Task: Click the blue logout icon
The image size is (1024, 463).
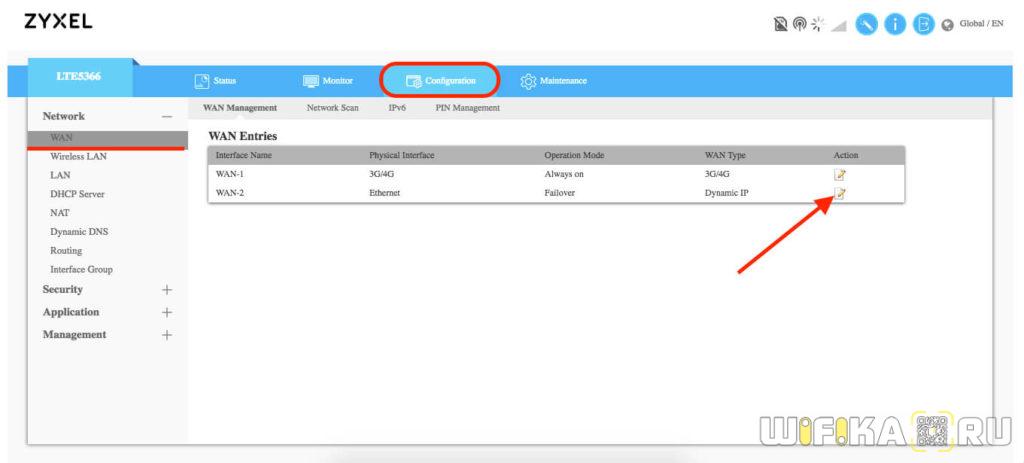Action: 923,25
